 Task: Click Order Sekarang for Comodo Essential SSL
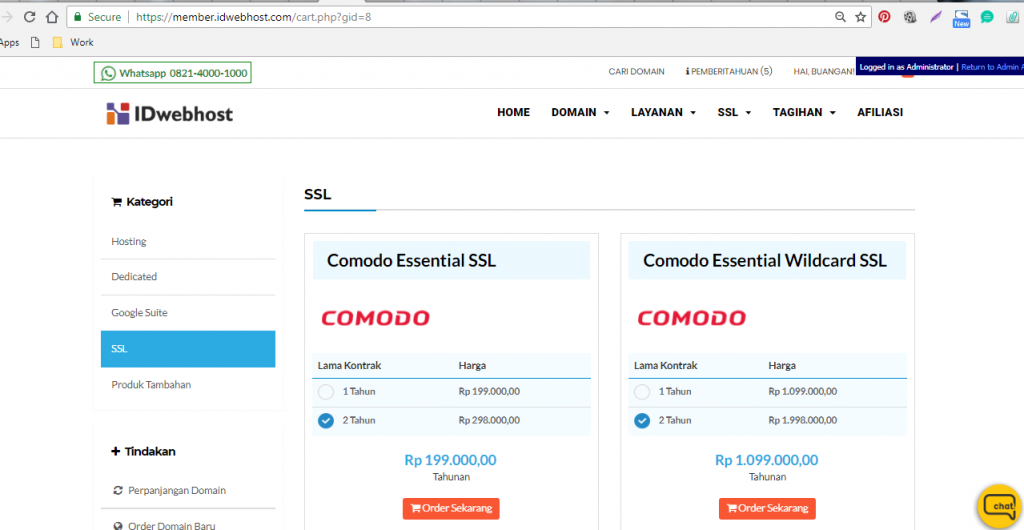pos(451,508)
